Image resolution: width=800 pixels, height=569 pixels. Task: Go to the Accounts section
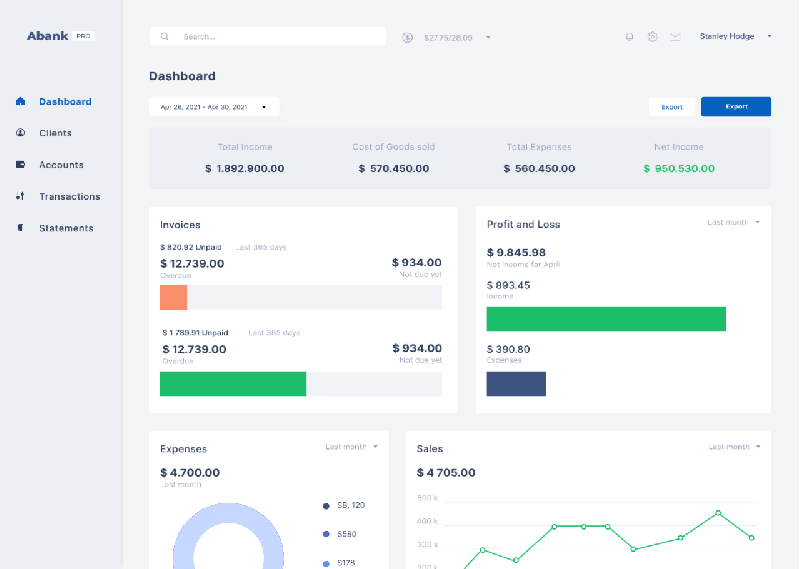click(x=61, y=165)
